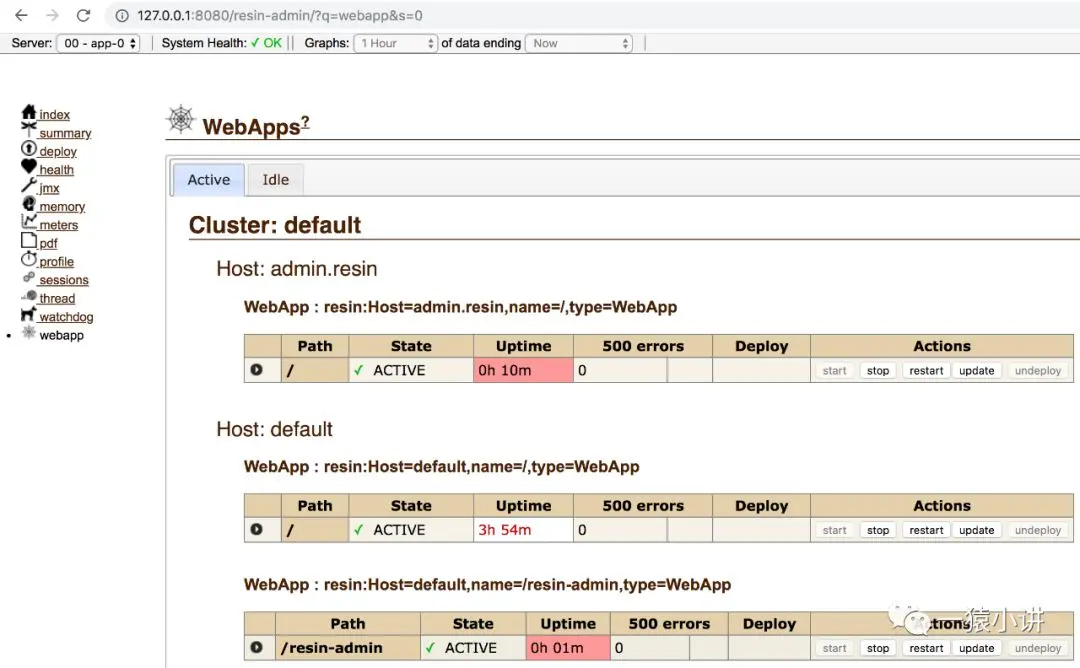Click the wrench icon beside jmx
The image size is (1080, 668).
(28, 185)
